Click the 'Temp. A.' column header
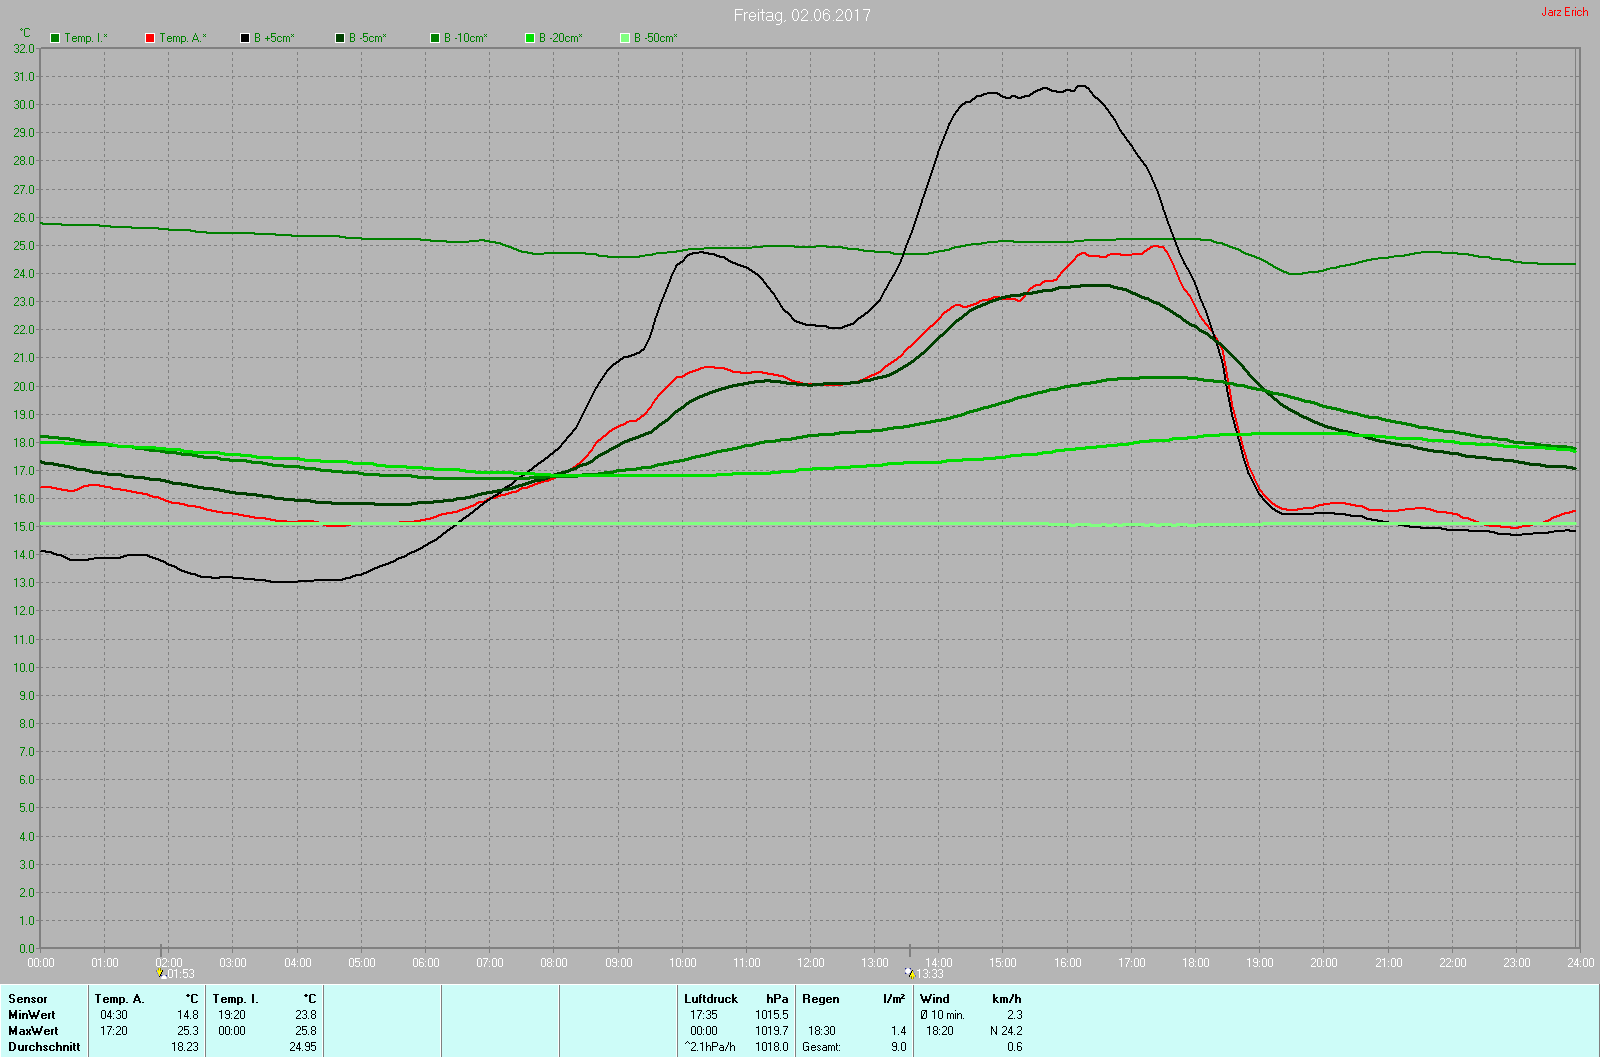Image resolution: width=1600 pixels, height=1057 pixels. pyautogui.click(x=119, y=999)
